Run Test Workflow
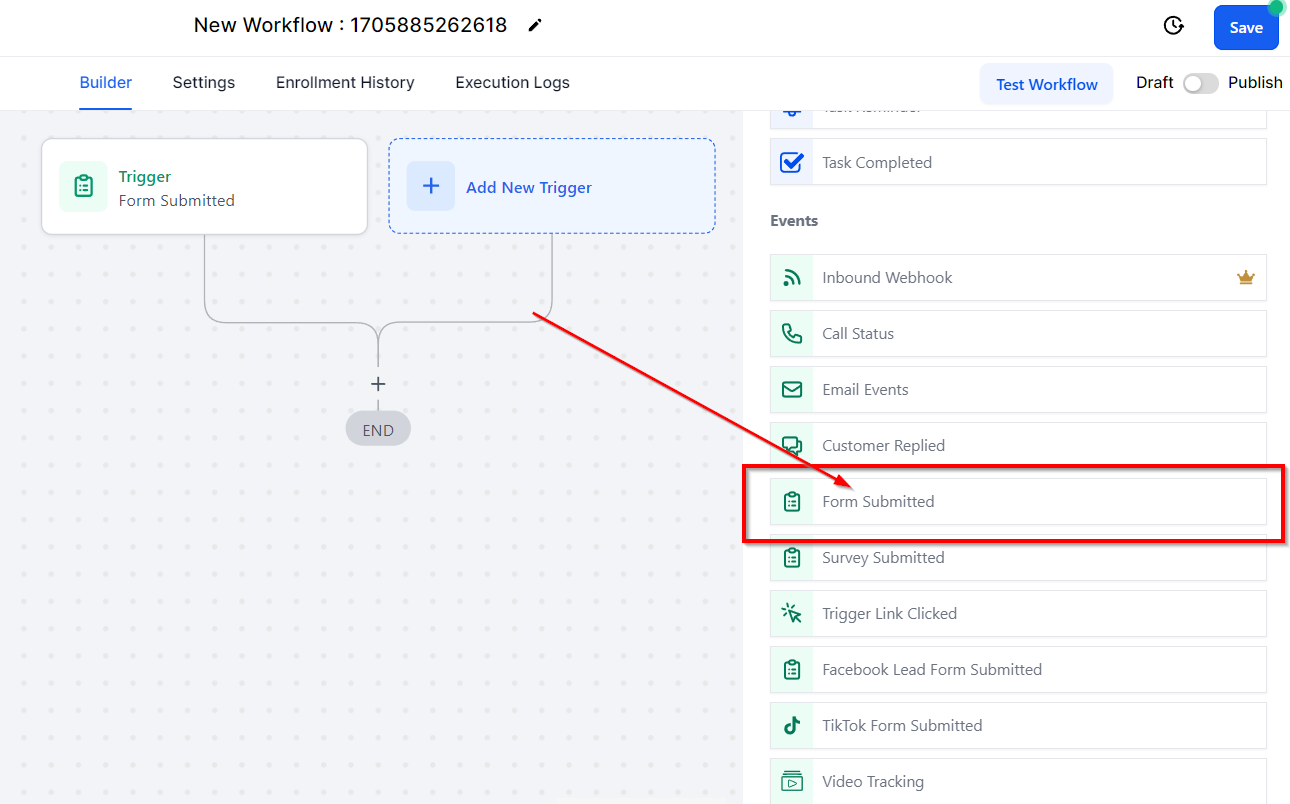Image resolution: width=1290 pixels, height=804 pixels. [x=1047, y=84]
